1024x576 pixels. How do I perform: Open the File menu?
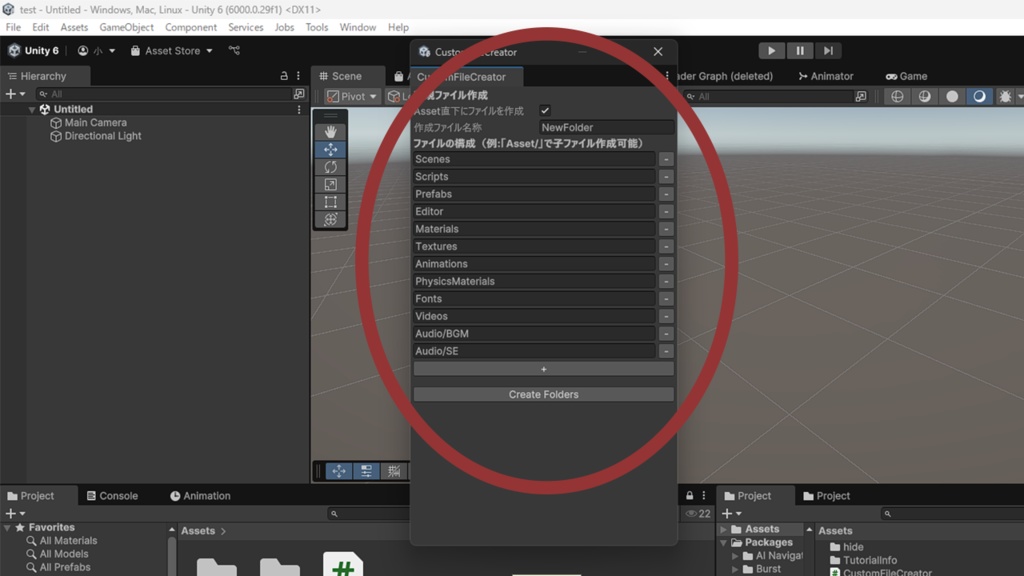pyautogui.click(x=13, y=27)
